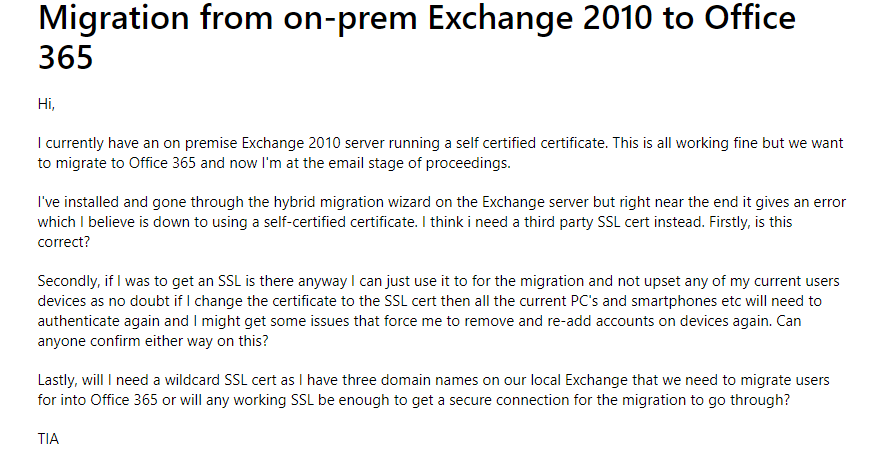This screenshot has width=869, height=468.
Task: Click the paragraph starting "Lastly, will I need a wildcard"
Action: pyautogui.click(x=433, y=390)
